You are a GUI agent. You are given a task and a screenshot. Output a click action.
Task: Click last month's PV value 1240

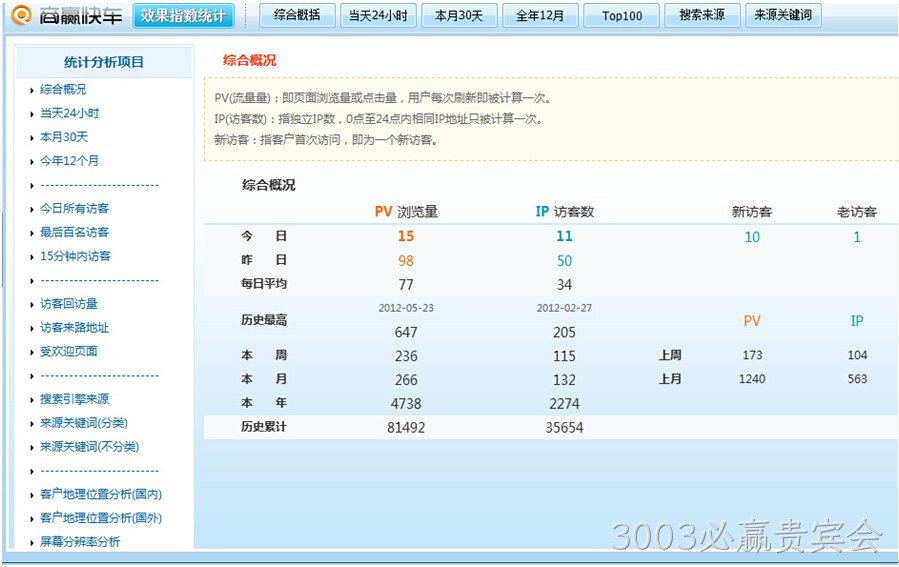(752, 379)
